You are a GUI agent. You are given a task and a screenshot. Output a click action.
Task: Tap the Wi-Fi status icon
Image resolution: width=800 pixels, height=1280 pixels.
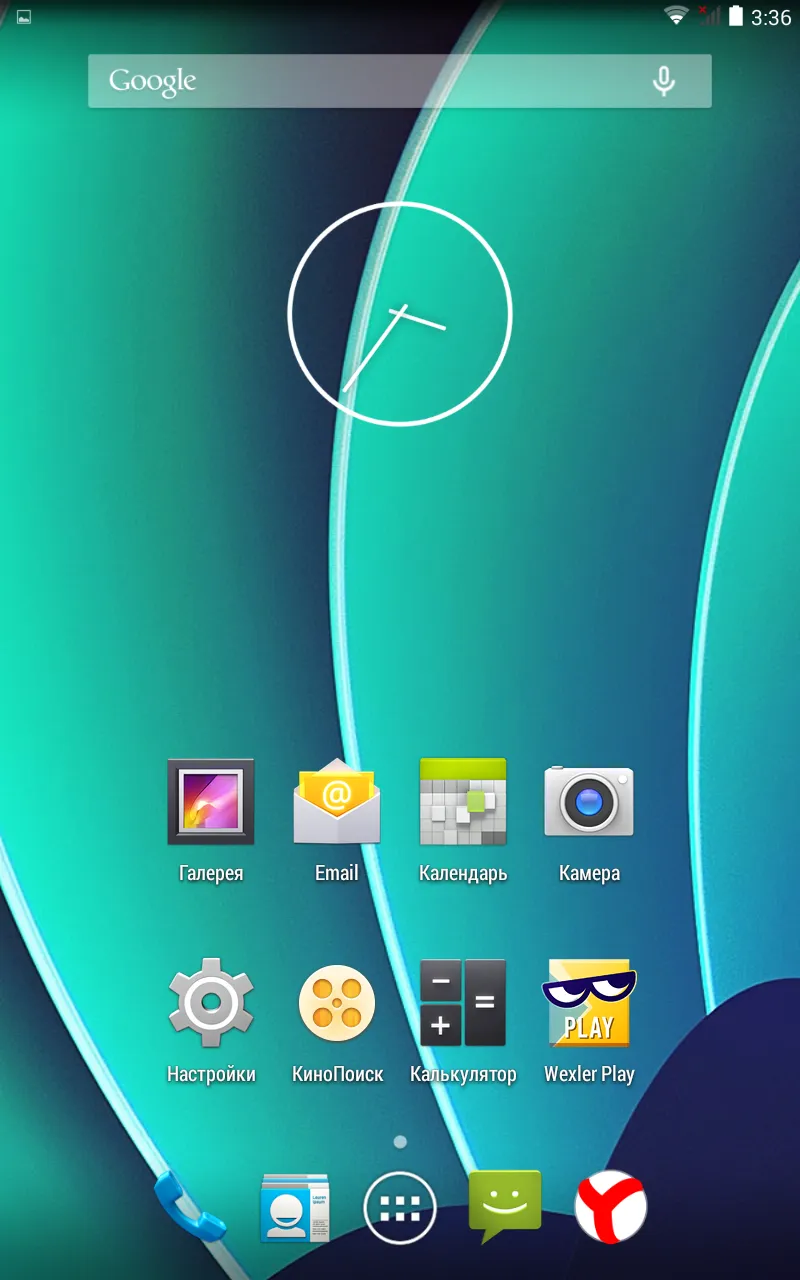[677, 16]
